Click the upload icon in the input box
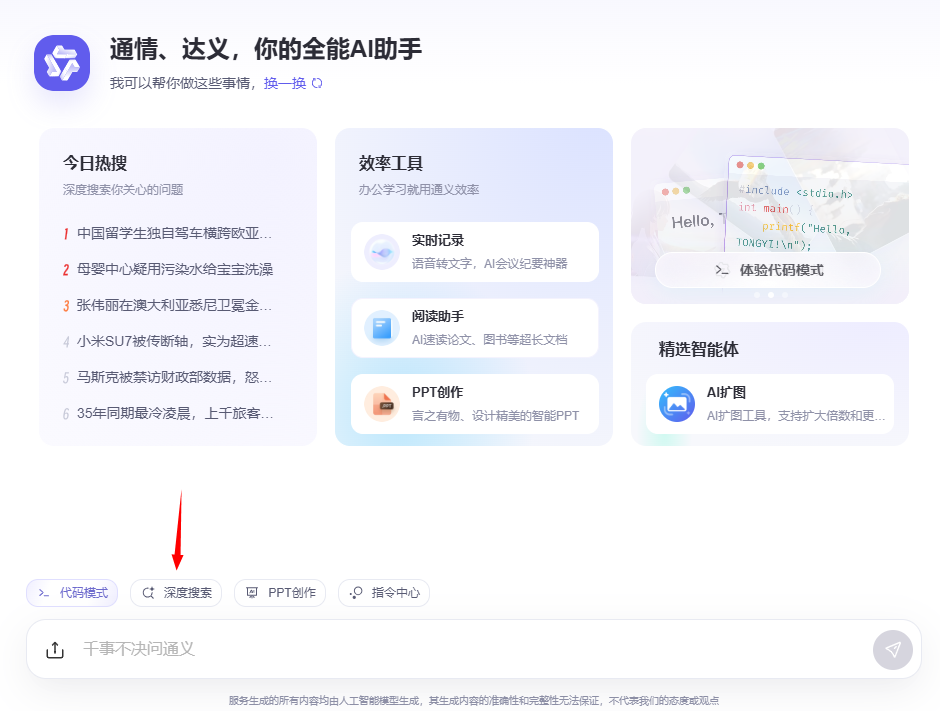This screenshot has width=940, height=711. 55,649
